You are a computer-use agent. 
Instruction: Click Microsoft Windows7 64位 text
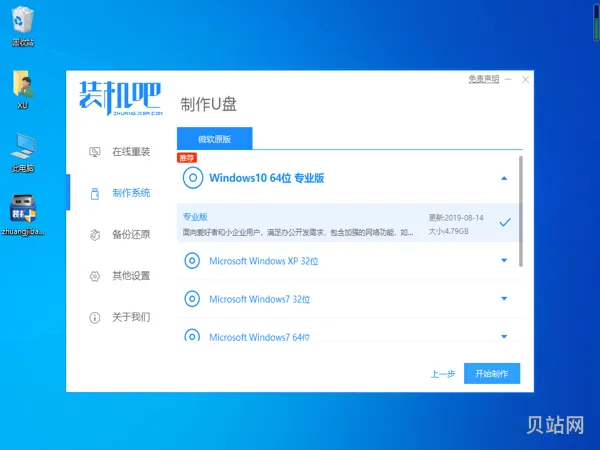(259, 337)
